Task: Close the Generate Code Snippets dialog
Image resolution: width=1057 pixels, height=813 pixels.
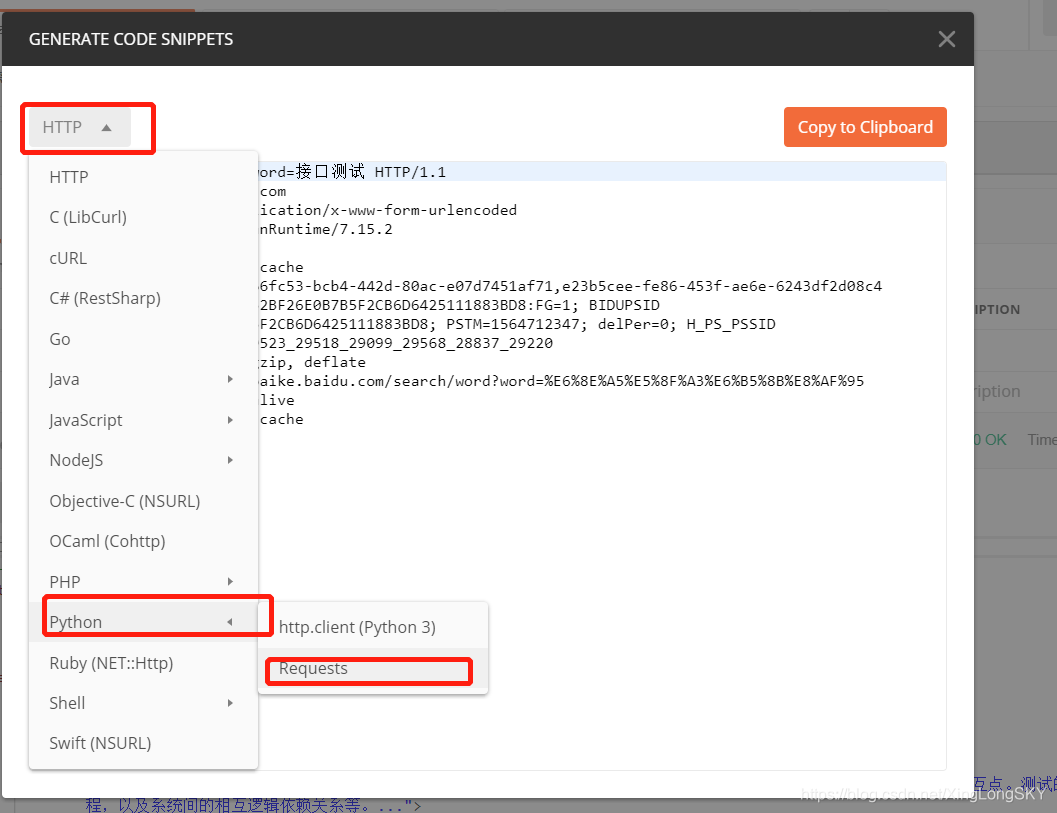Action: click(x=946, y=39)
